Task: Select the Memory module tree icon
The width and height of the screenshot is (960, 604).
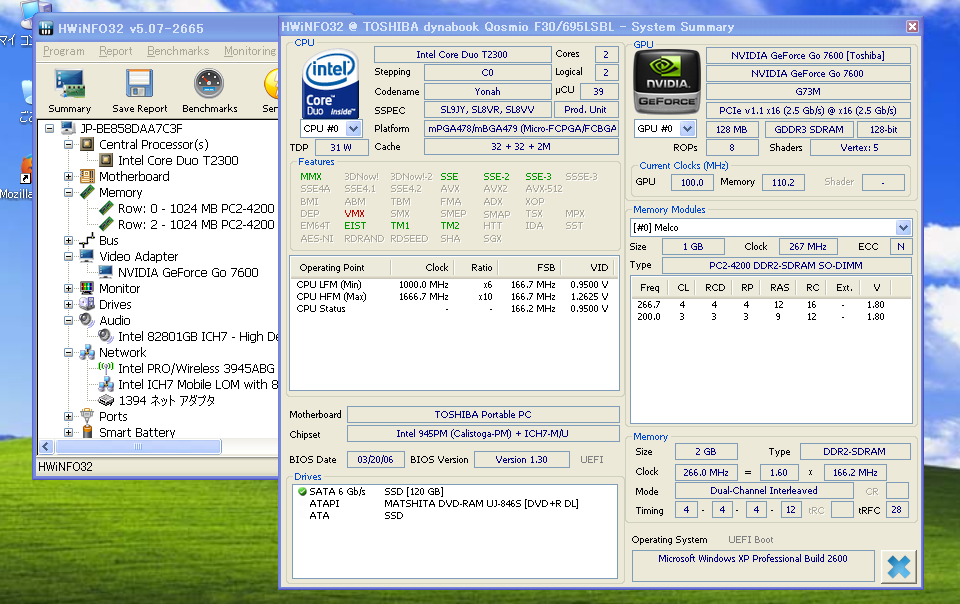Action: 87,192
